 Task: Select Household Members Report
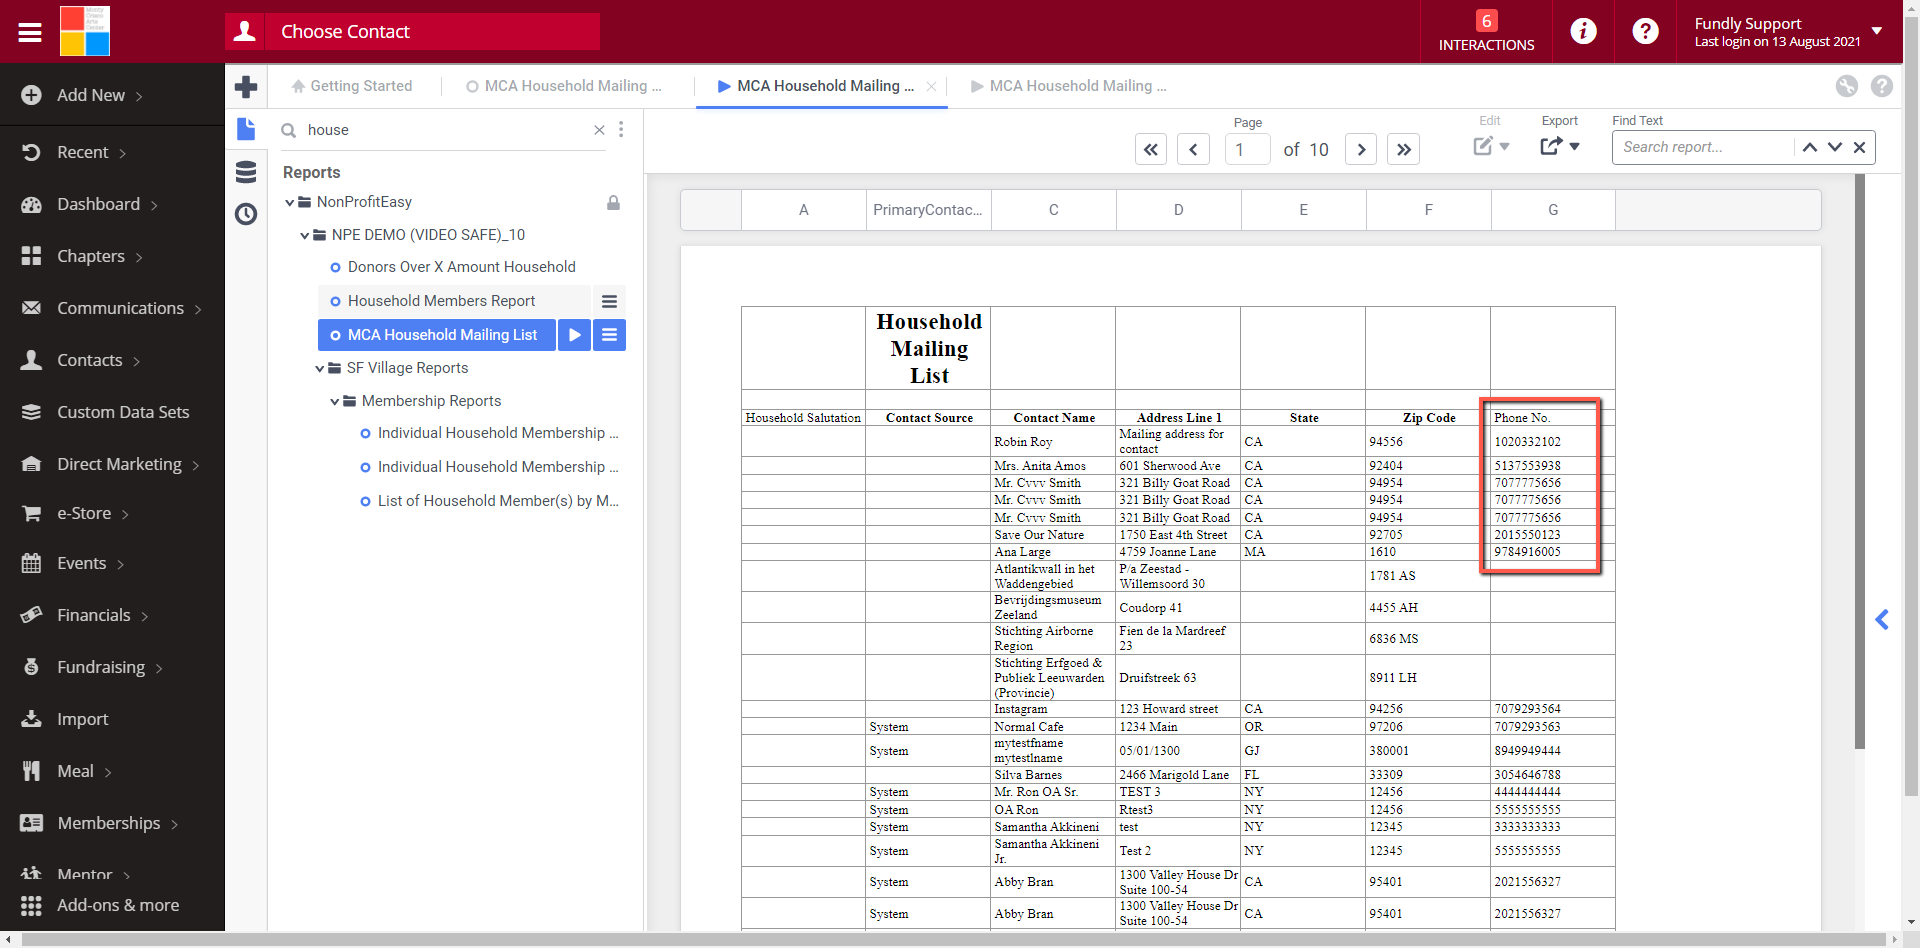[441, 301]
